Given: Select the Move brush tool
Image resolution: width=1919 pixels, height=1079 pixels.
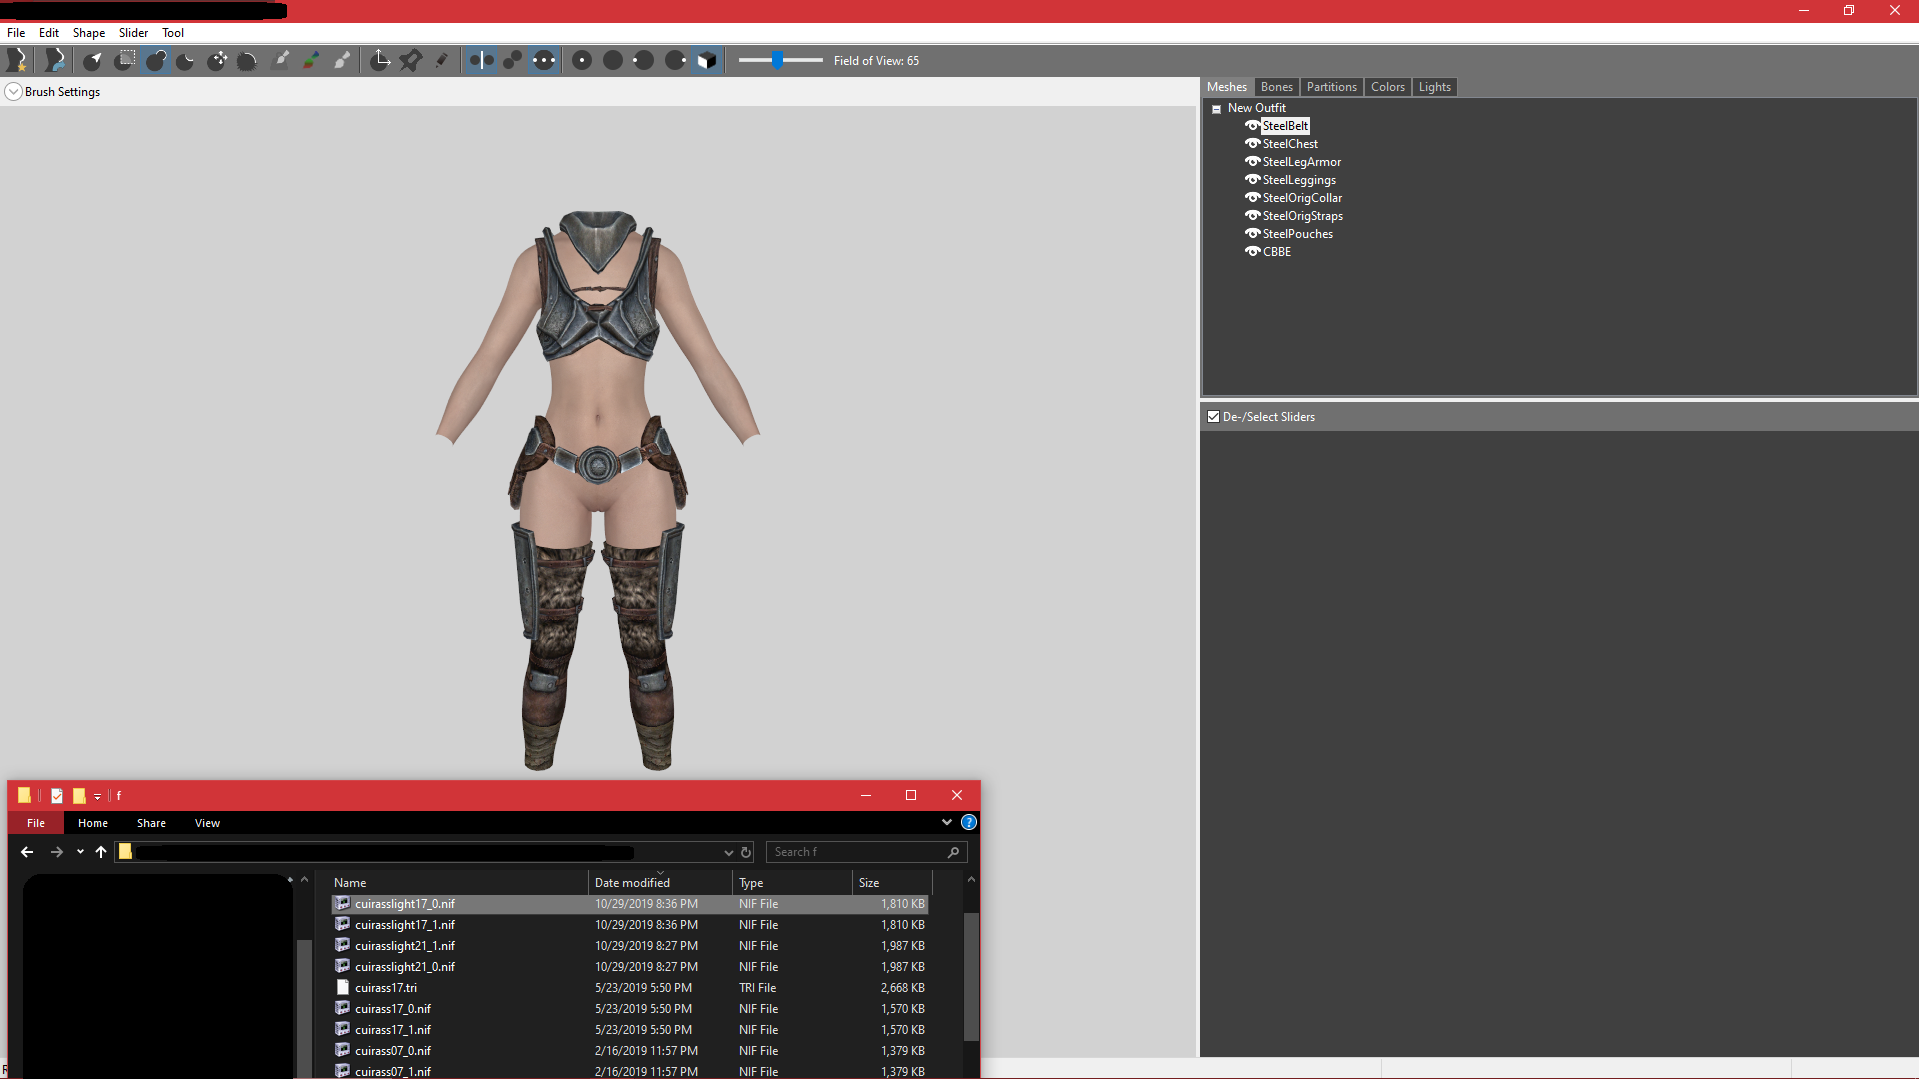Looking at the screenshot, I should (x=217, y=61).
